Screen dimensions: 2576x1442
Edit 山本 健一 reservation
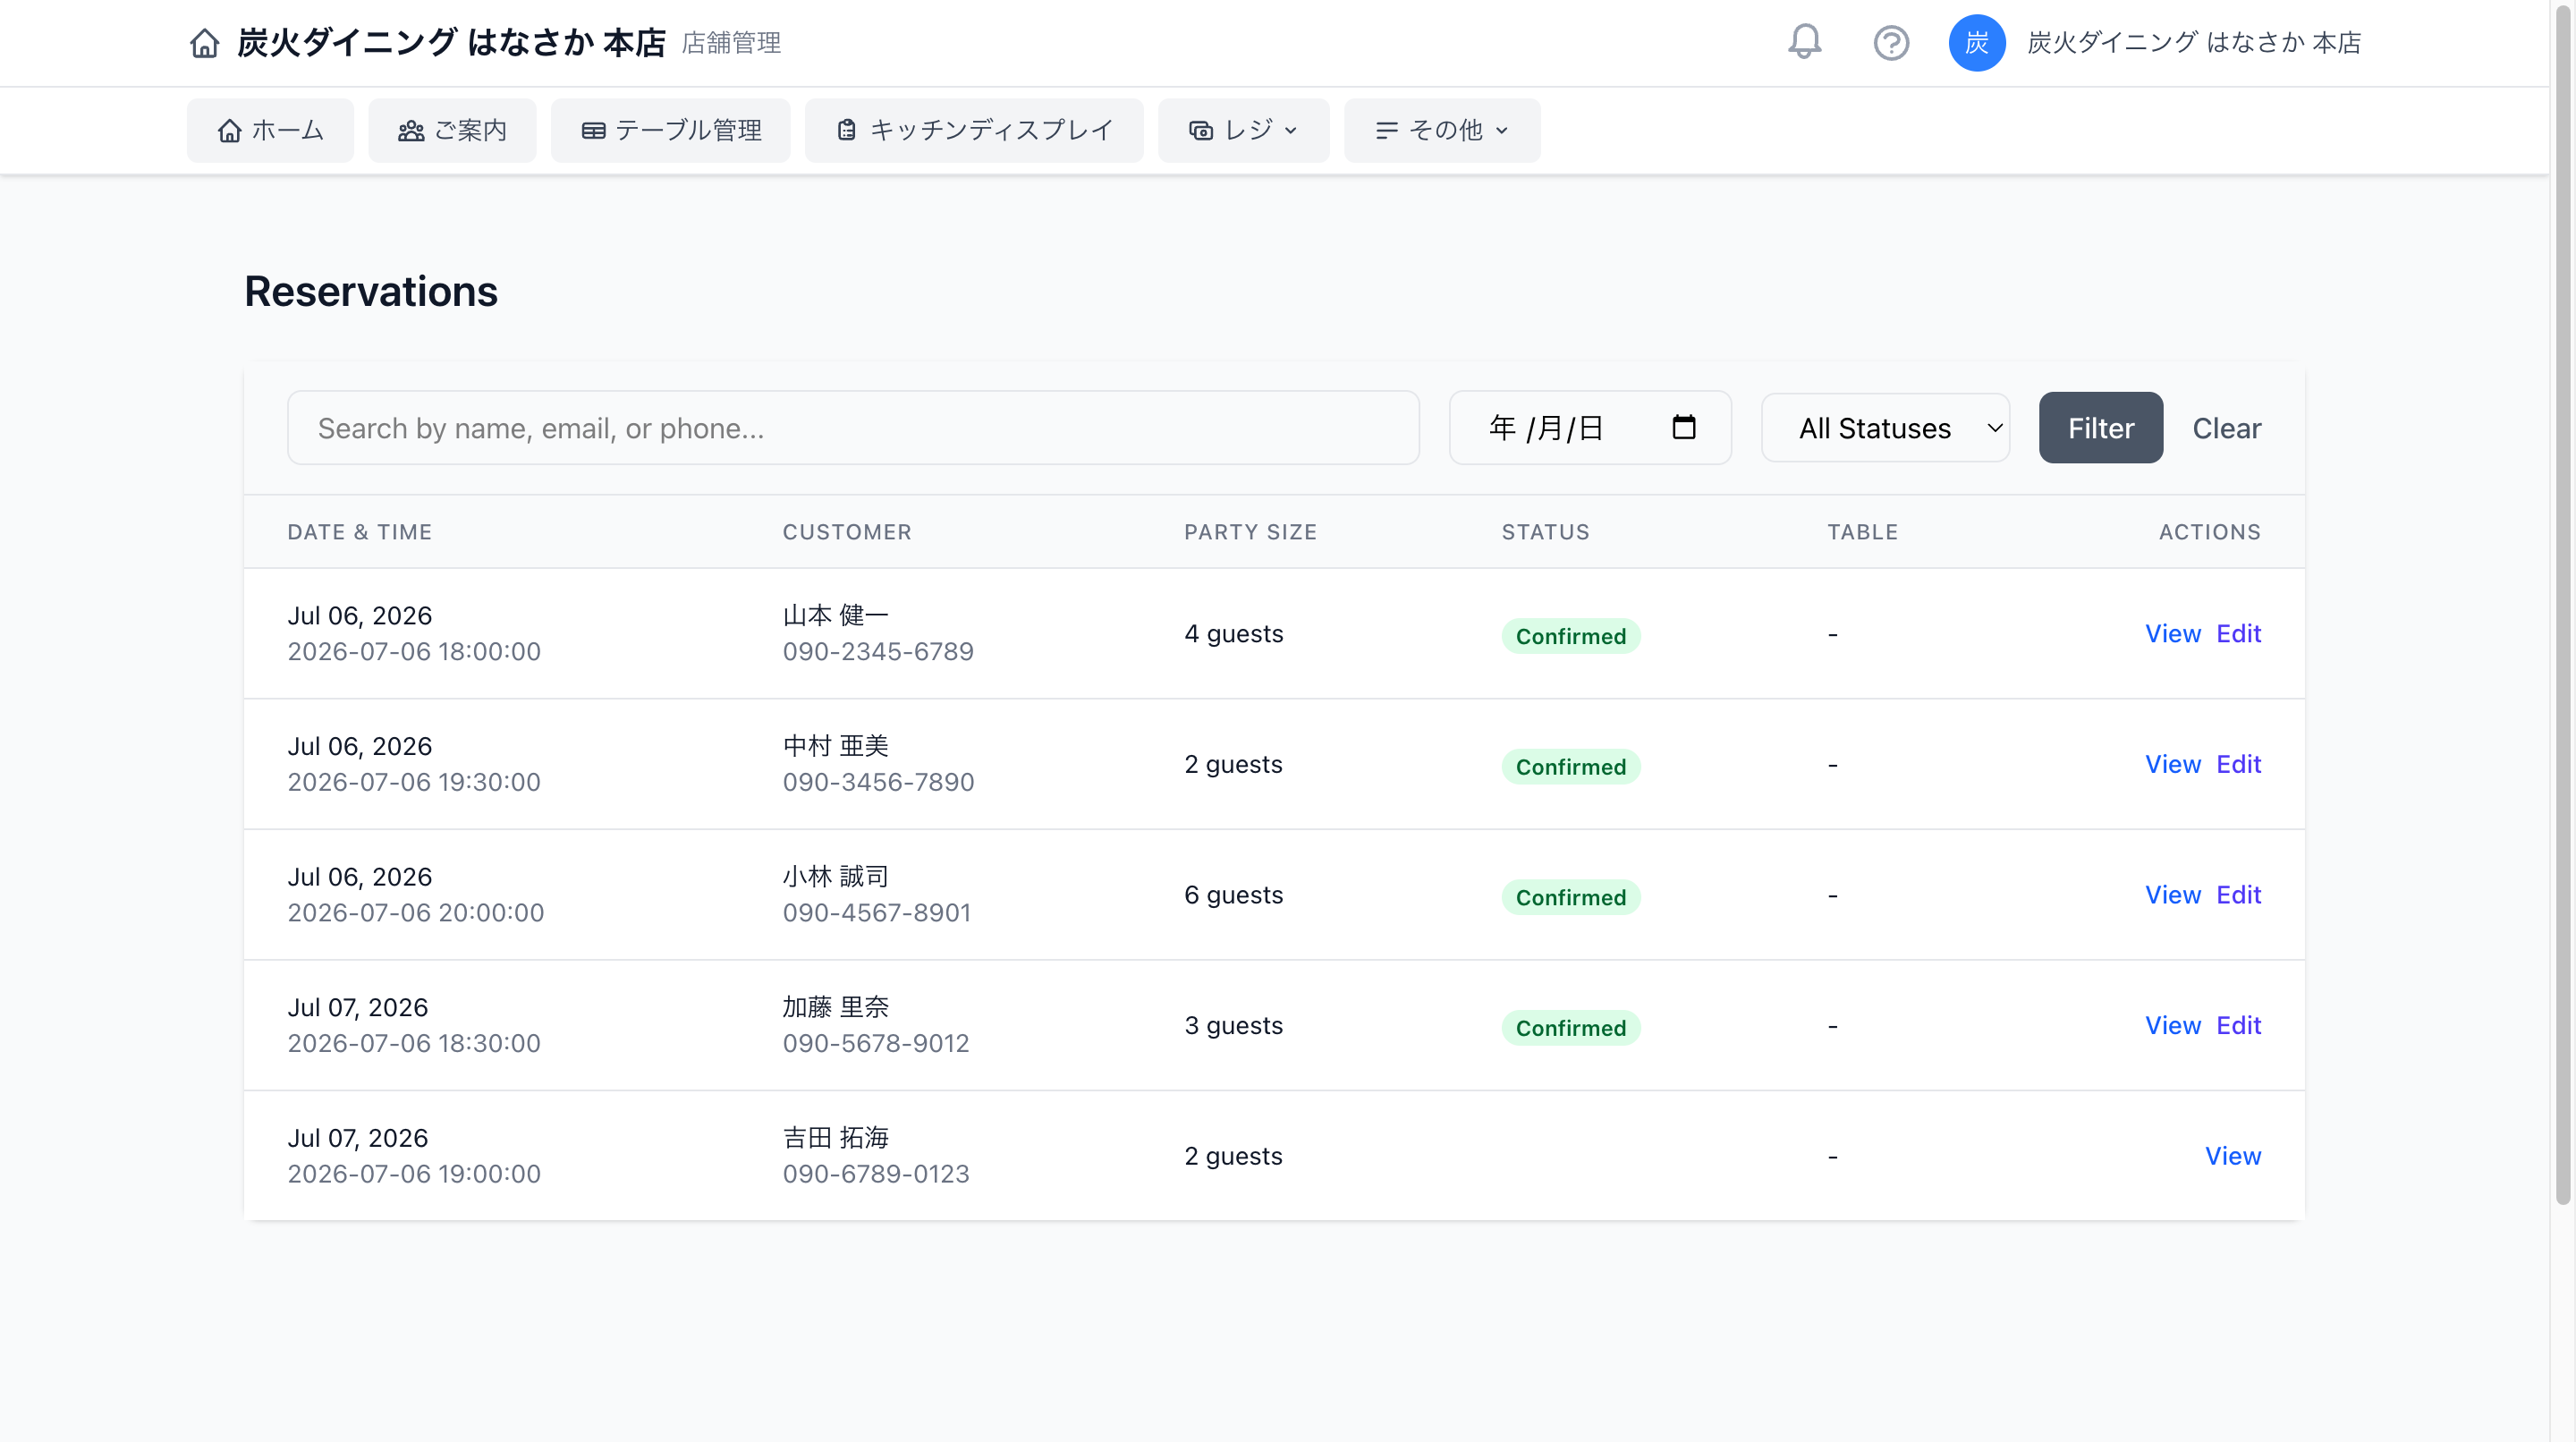(x=2238, y=633)
